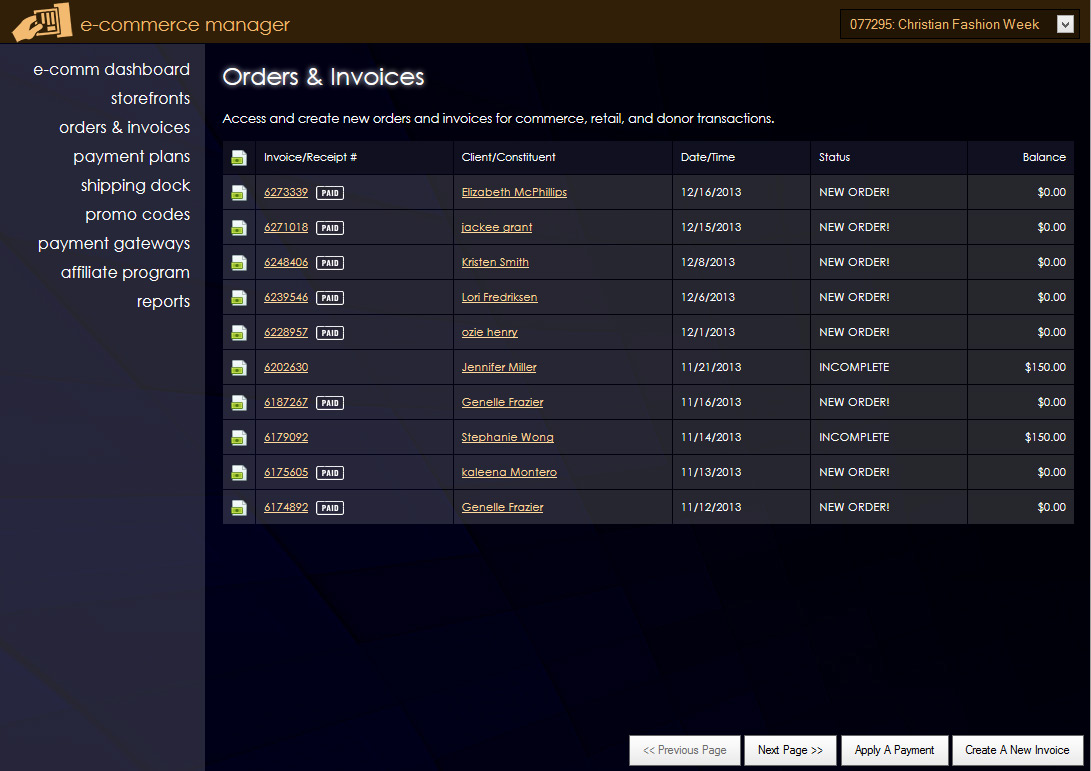The image size is (1091, 771).
Task: Open the payment gateways page
Action: pos(114,244)
